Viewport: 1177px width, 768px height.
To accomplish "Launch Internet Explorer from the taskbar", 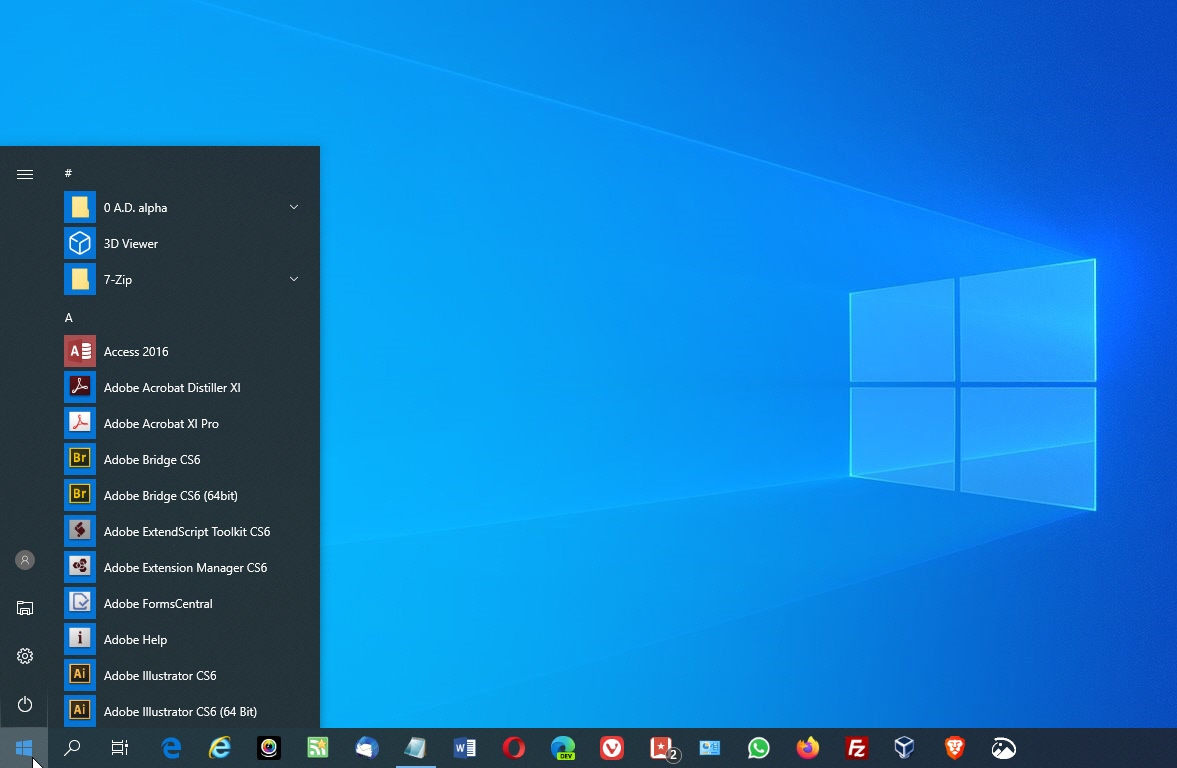I will point(220,748).
